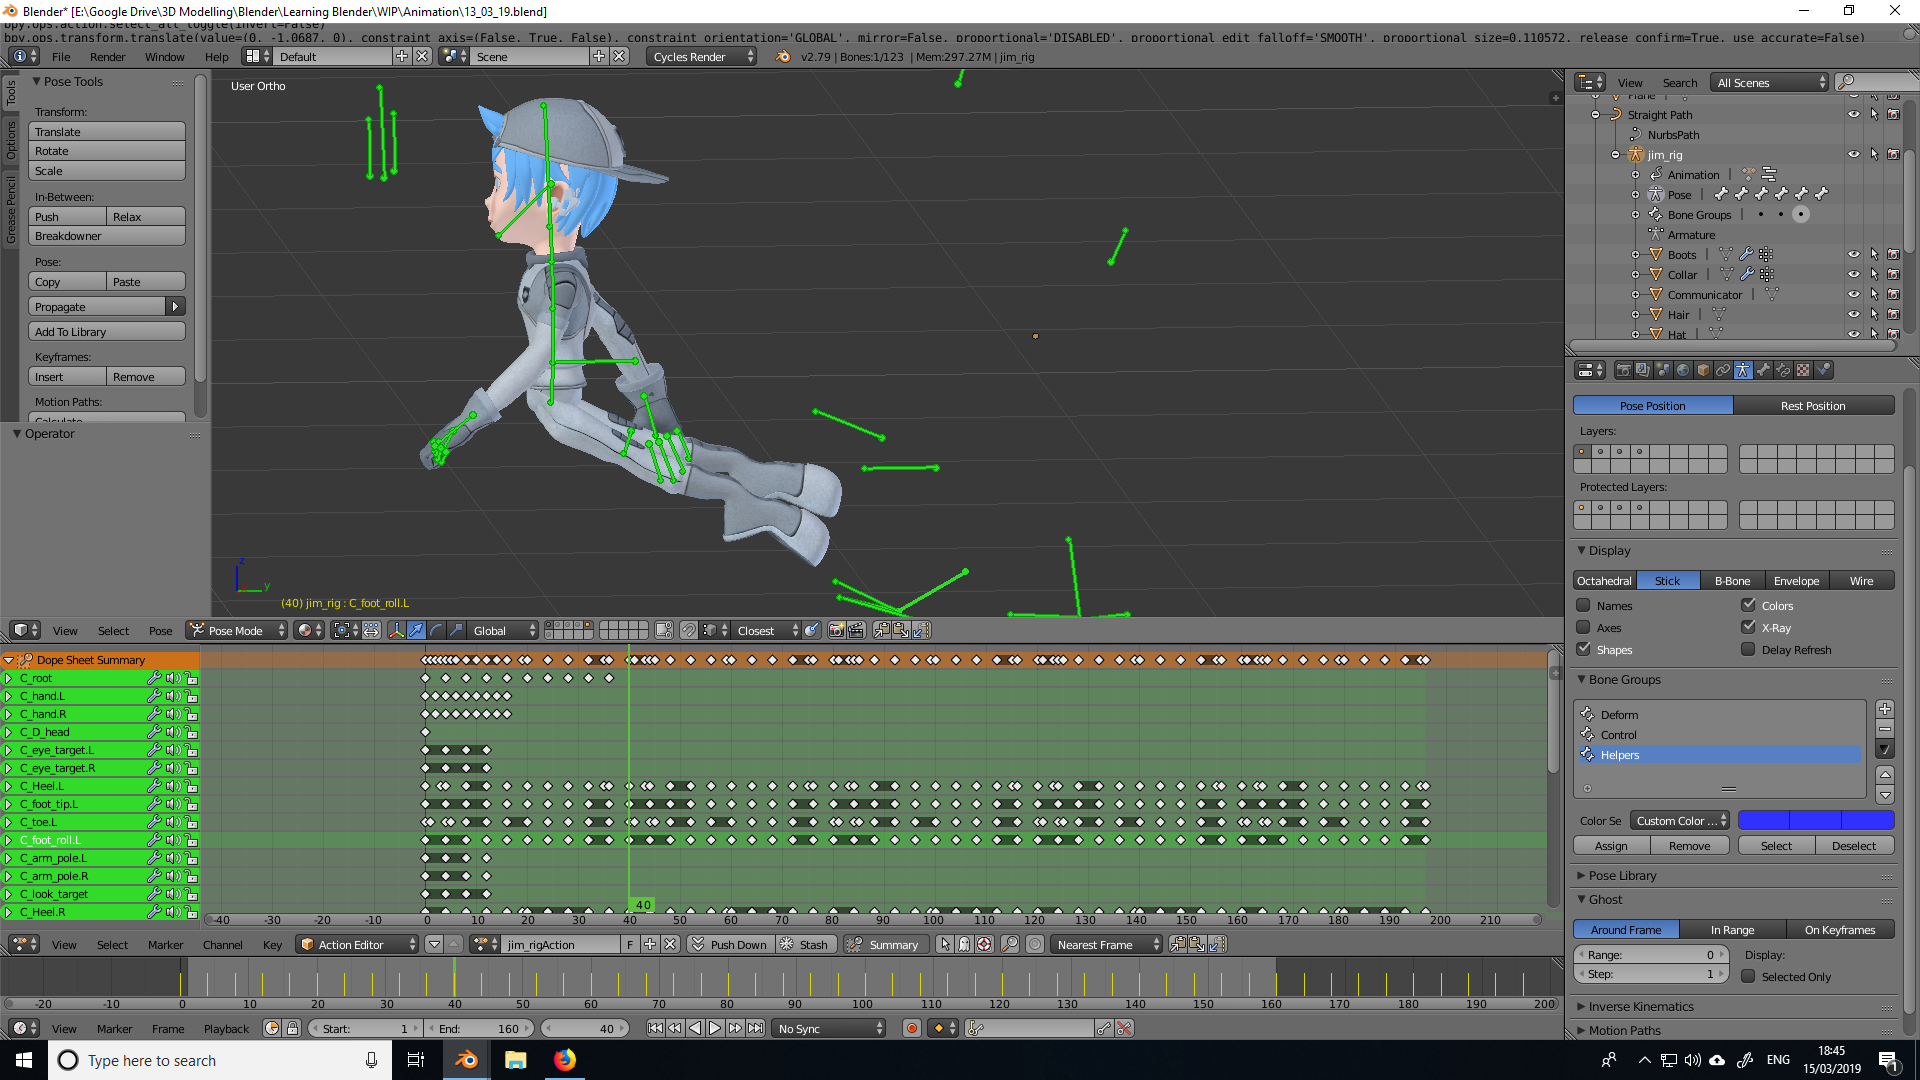Image resolution: width=1920 pixels, height=1080 pixels.
Task: Open the Action Editor mode dropdown
Action: 357,945
